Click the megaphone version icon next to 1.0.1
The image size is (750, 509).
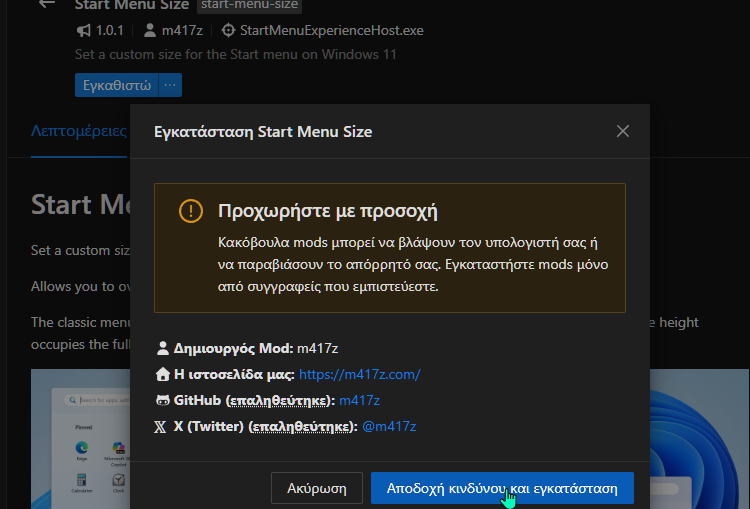point(83,30)
